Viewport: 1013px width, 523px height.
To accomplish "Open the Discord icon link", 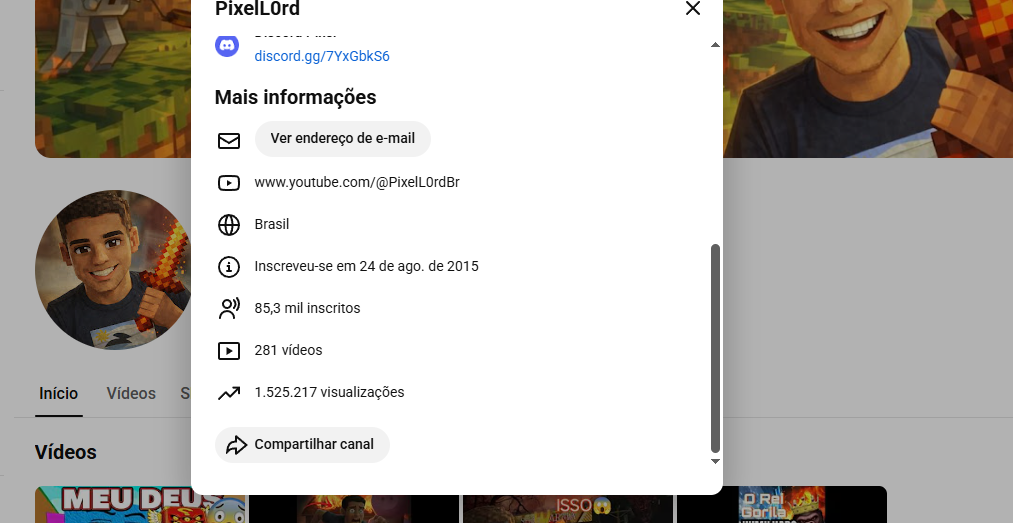I will click(227, 45).
